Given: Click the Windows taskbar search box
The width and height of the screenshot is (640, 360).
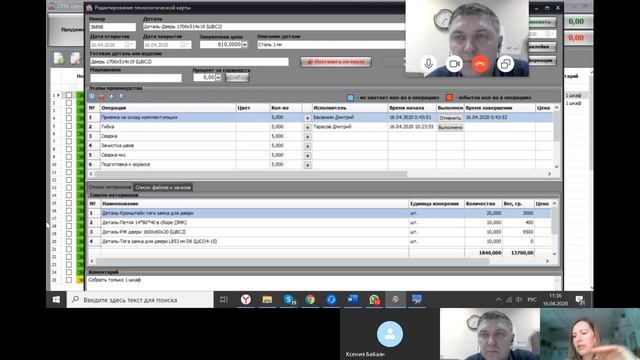Looking at the screenshot, I should pos(140,300).
